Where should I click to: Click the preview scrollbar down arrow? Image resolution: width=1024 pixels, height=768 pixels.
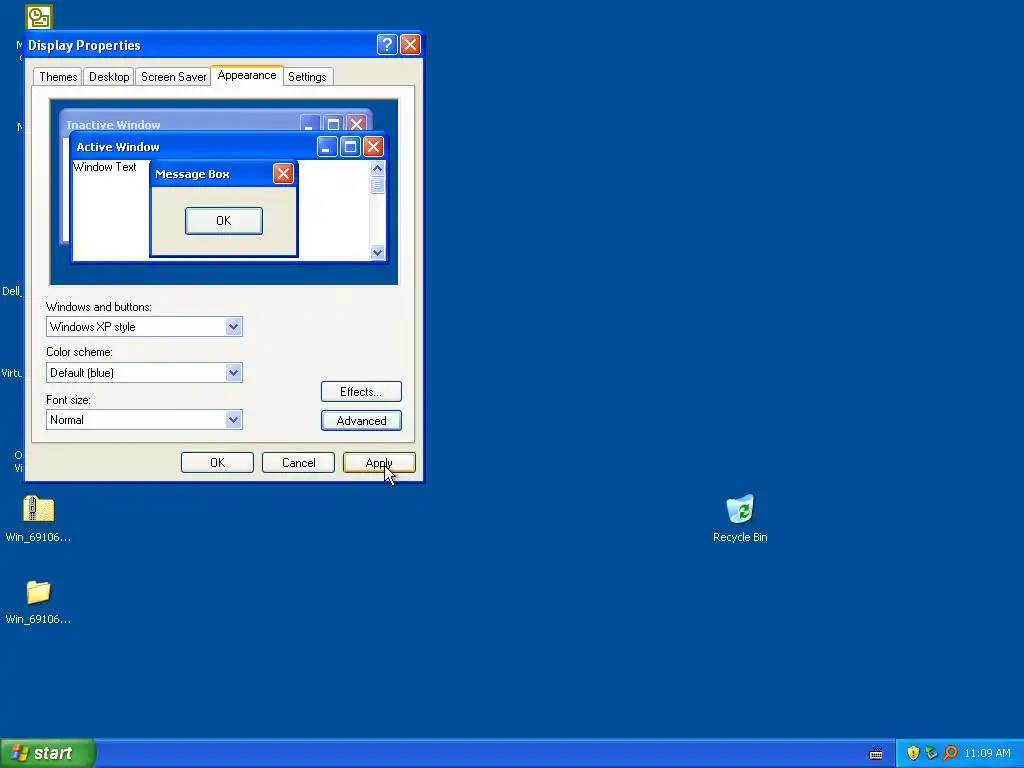tap(377, 252)
